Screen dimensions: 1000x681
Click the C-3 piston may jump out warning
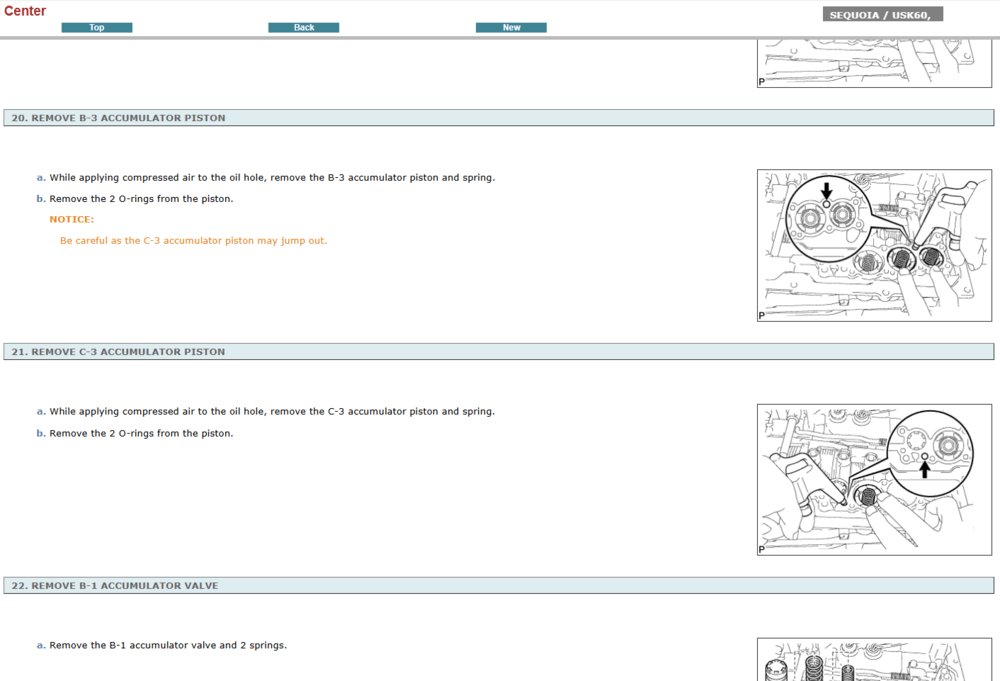(x=193, y=241)
